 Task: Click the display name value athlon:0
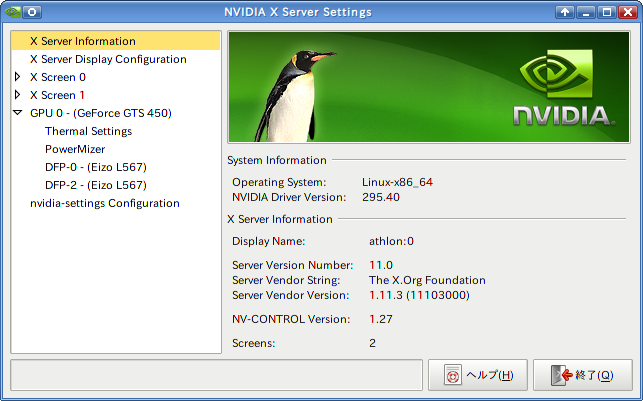coord(392,241)
